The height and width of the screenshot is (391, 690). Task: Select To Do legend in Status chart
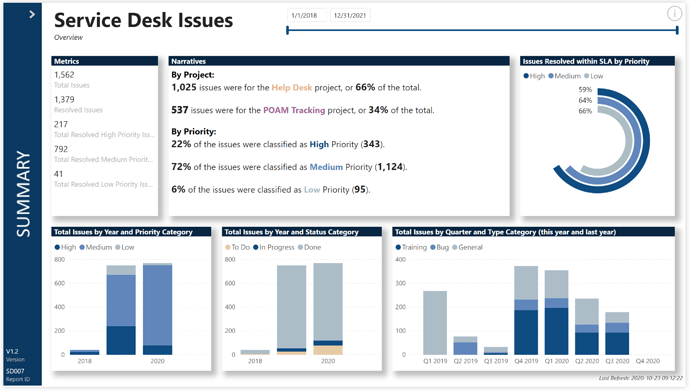[238, 247]
